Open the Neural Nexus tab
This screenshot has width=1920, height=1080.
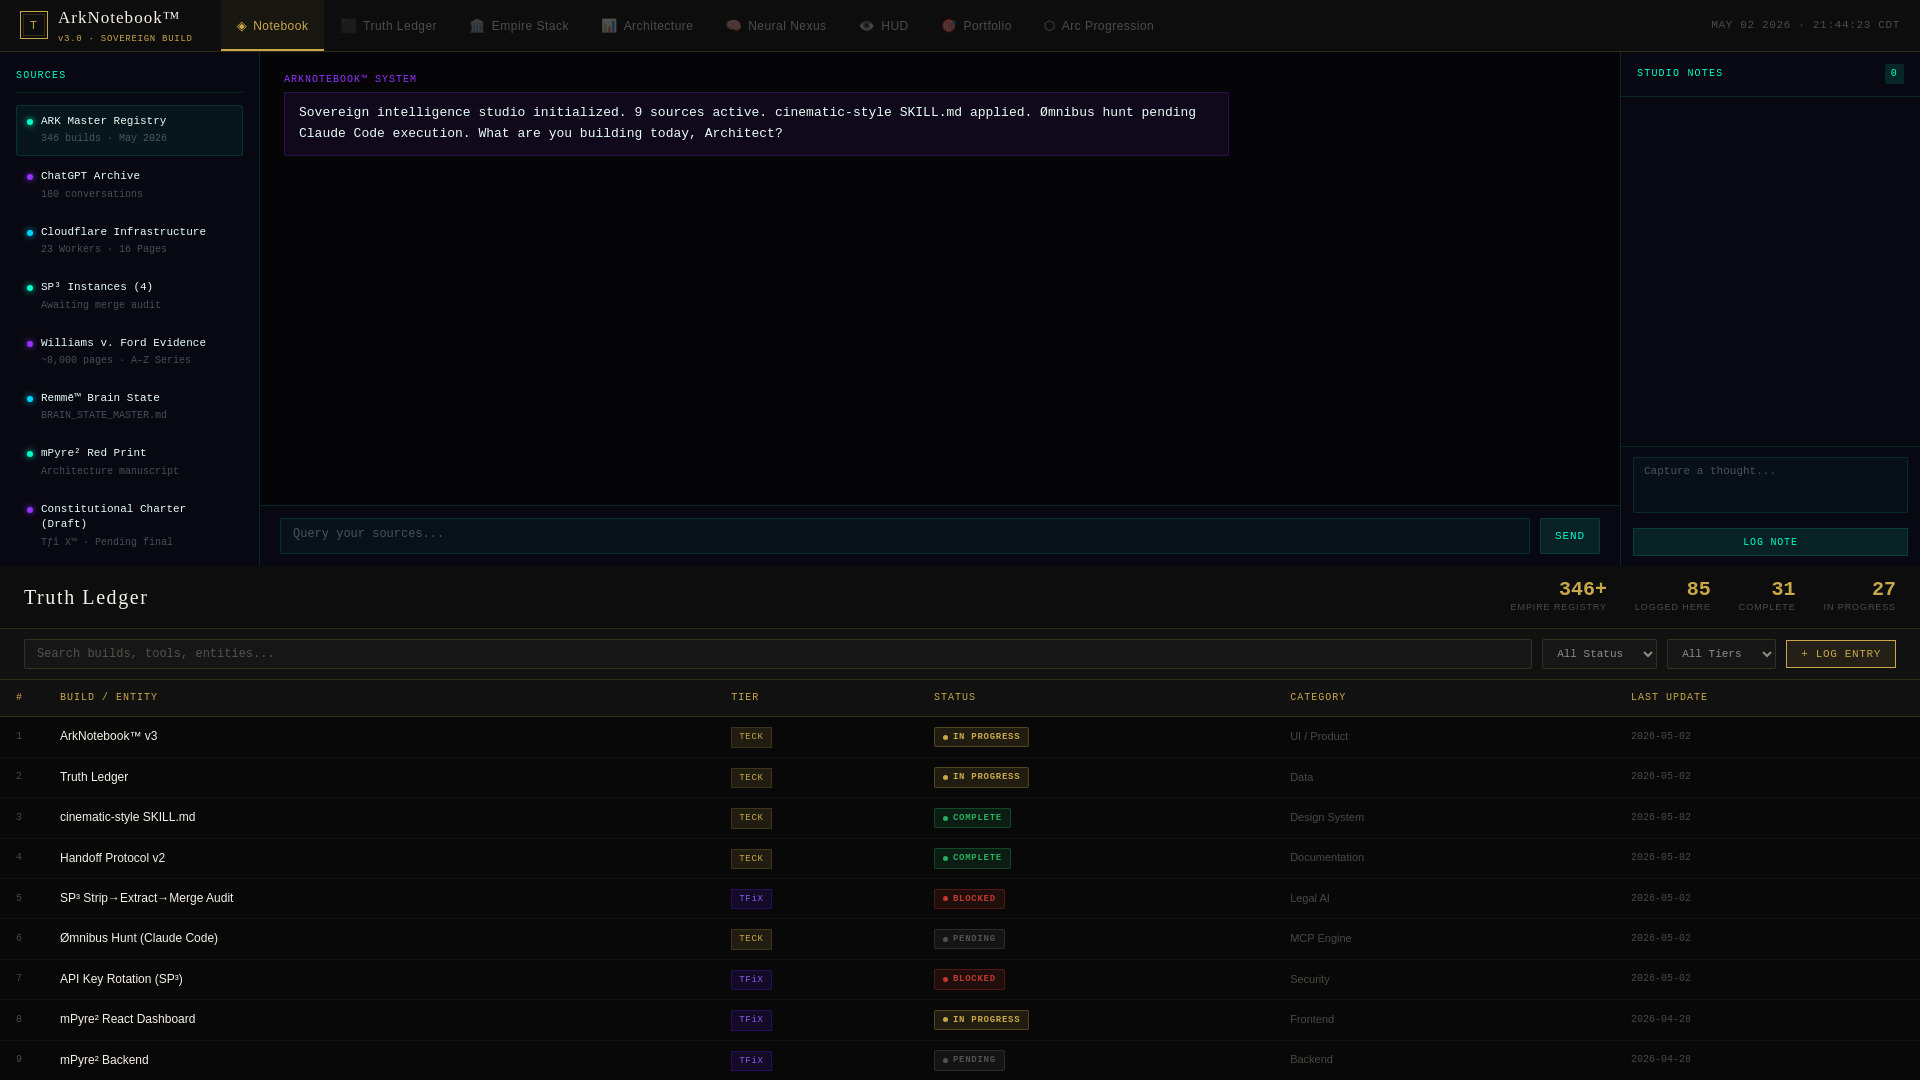[x=776, y=26]
